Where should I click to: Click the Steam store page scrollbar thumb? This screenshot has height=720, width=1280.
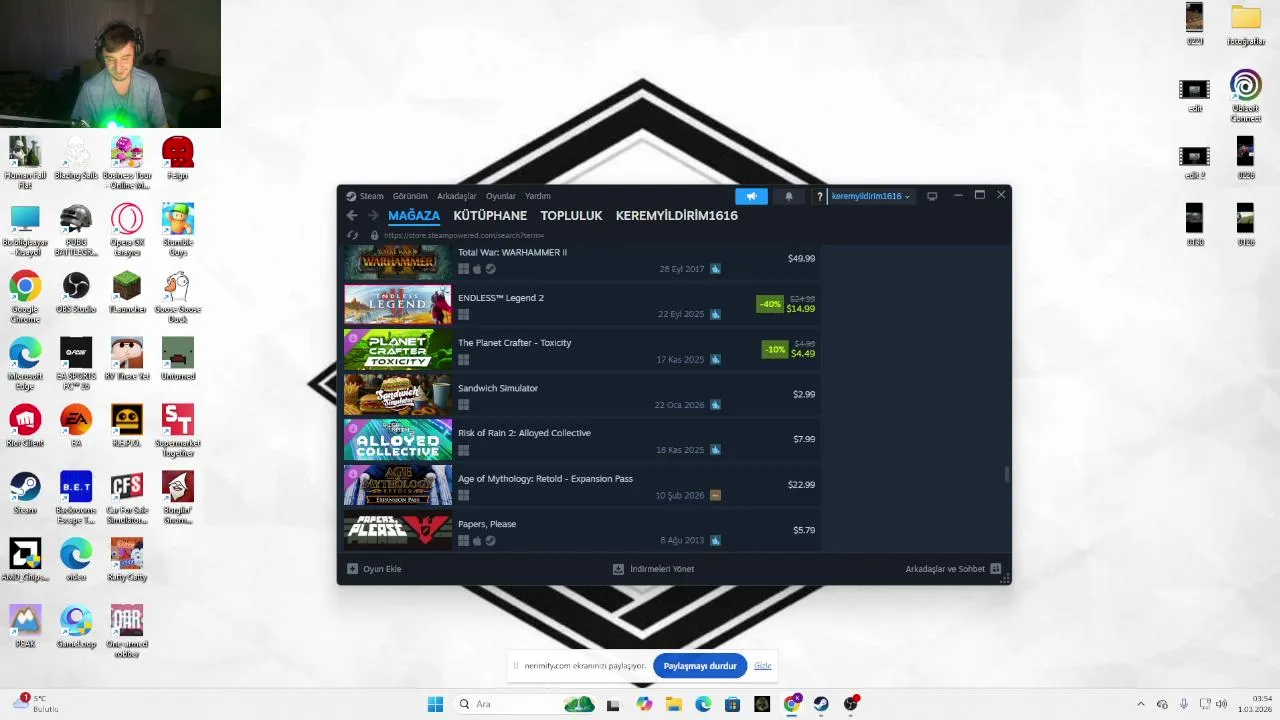[x=1007, y=474]
